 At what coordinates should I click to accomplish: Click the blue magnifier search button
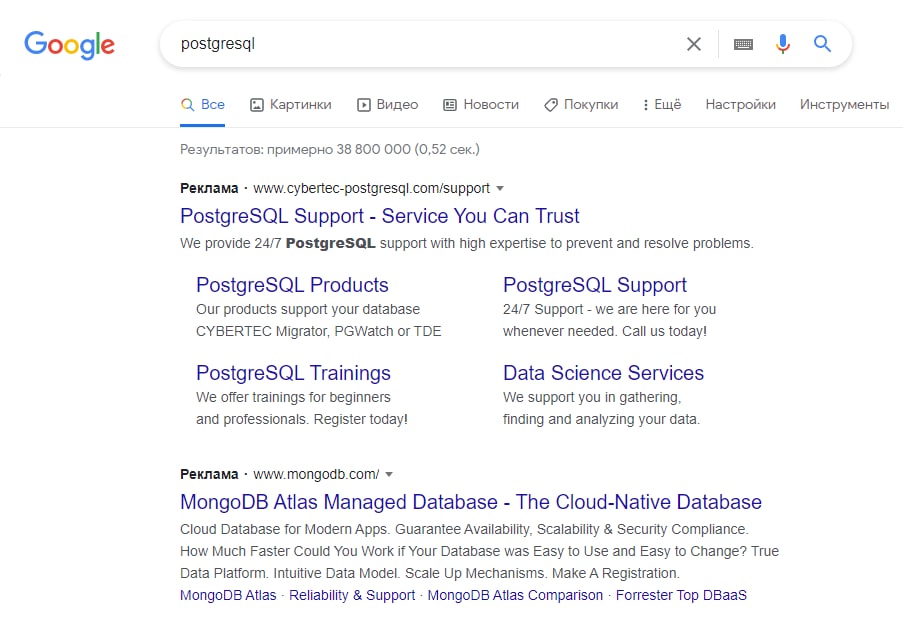822,43
